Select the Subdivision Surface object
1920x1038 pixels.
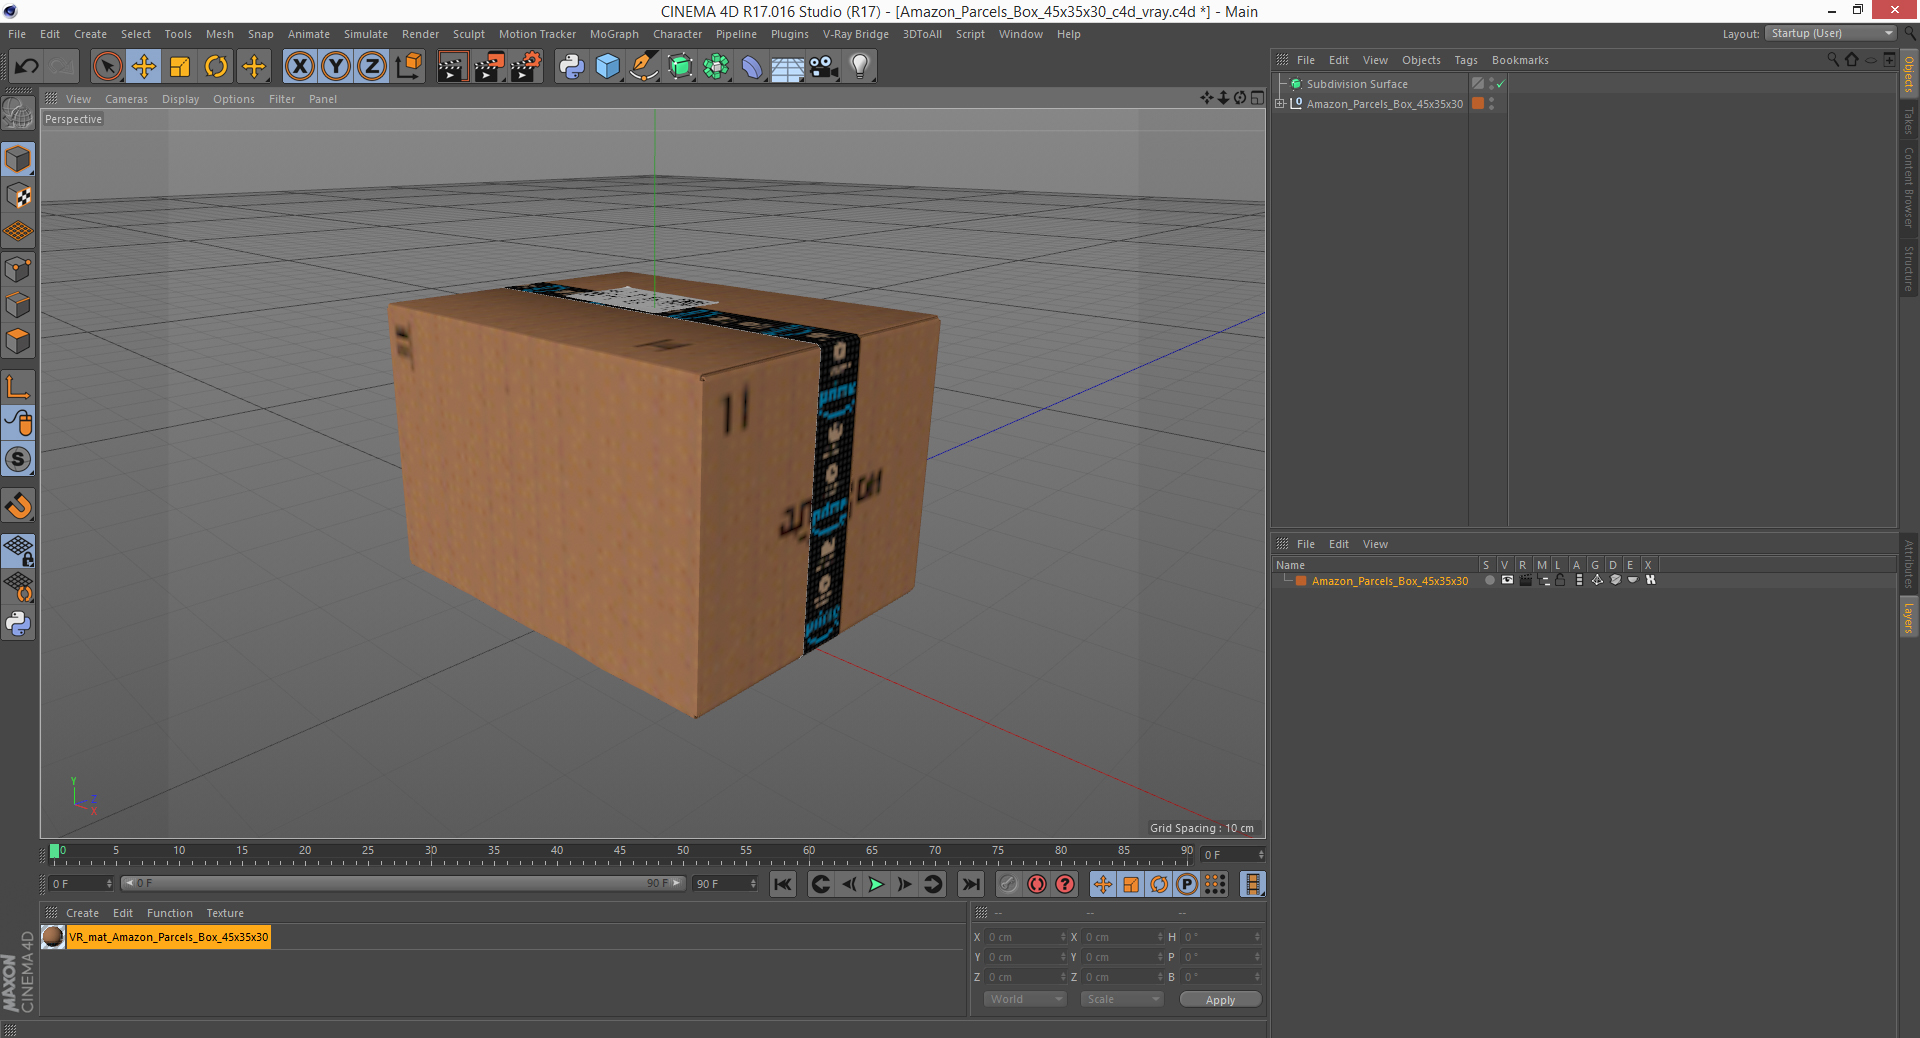(x=1356, y=84)
